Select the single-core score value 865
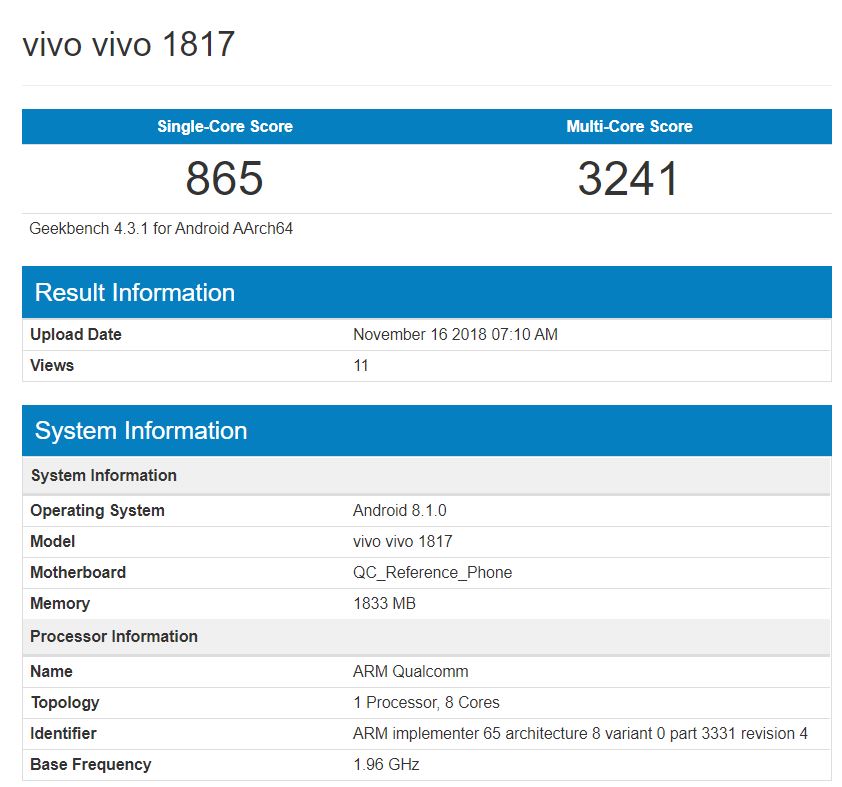Viewport: 842px width, 787px height. (224, 178)
